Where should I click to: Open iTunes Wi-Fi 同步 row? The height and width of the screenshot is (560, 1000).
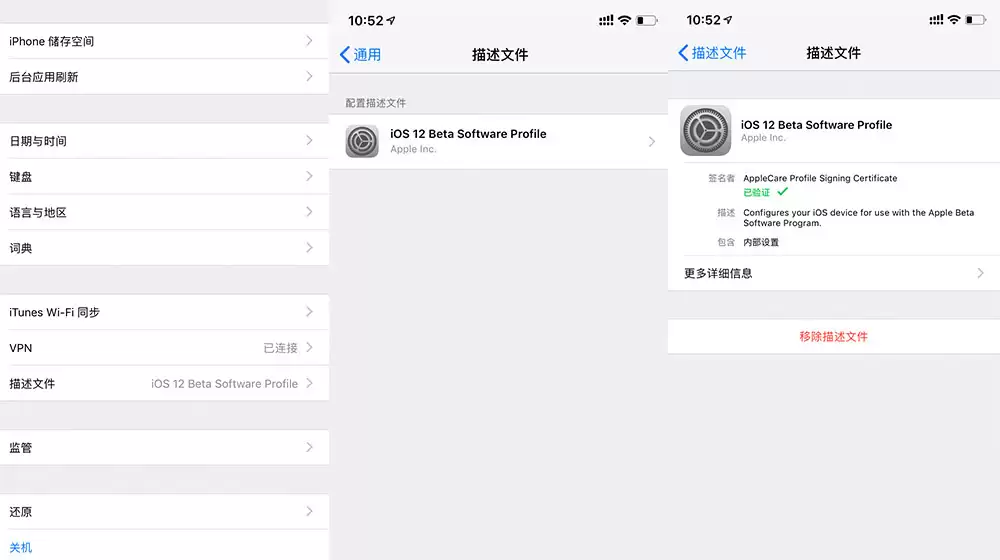click(x=164, y=312)
